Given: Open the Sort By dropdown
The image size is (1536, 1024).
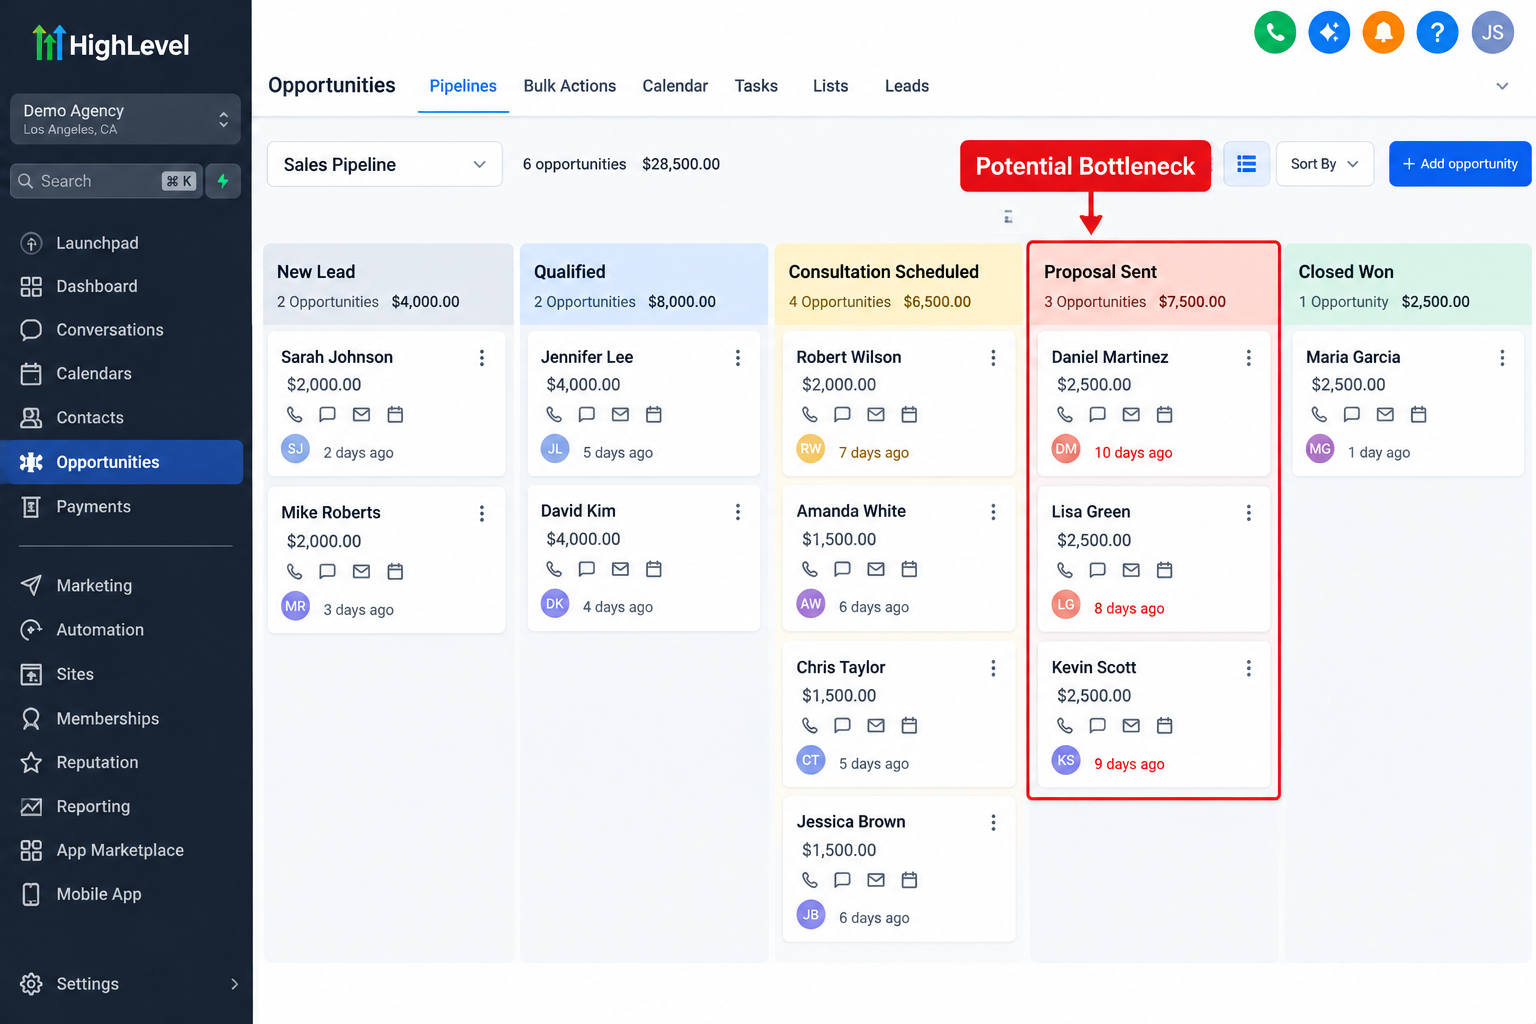Looking at the screenshot, I should [1324, 164].
